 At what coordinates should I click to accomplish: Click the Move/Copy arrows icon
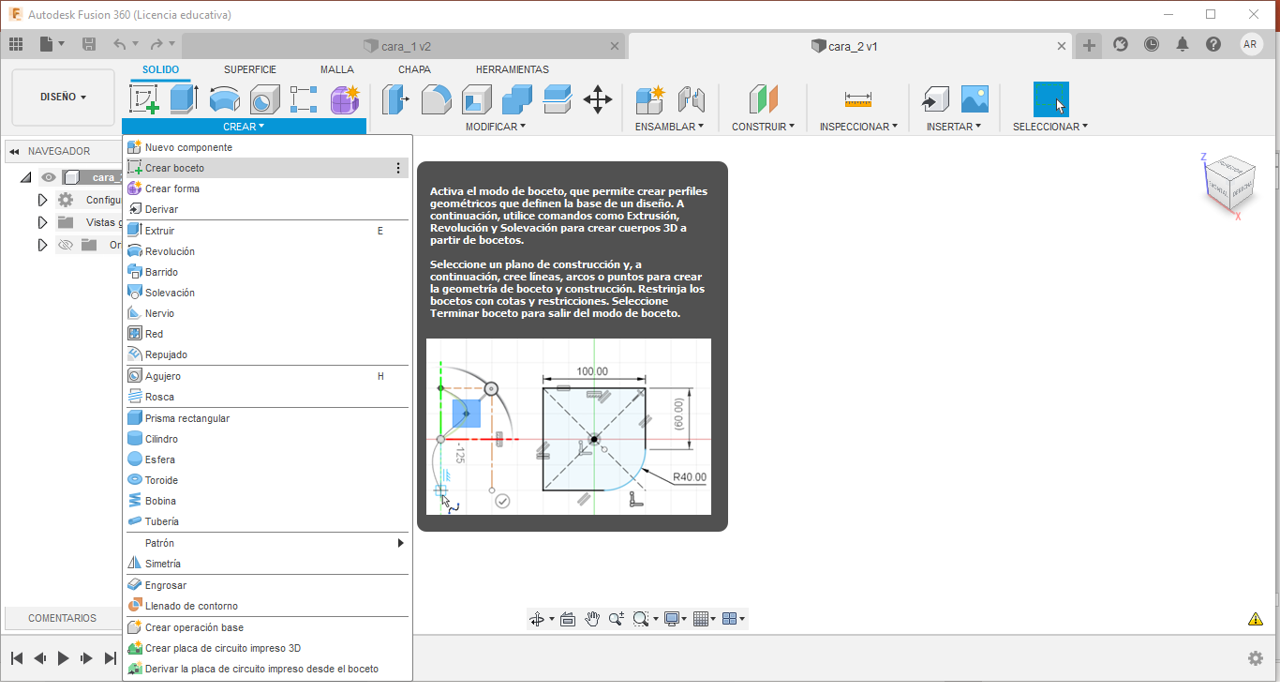pyautogui.click(x=598, y=99)
